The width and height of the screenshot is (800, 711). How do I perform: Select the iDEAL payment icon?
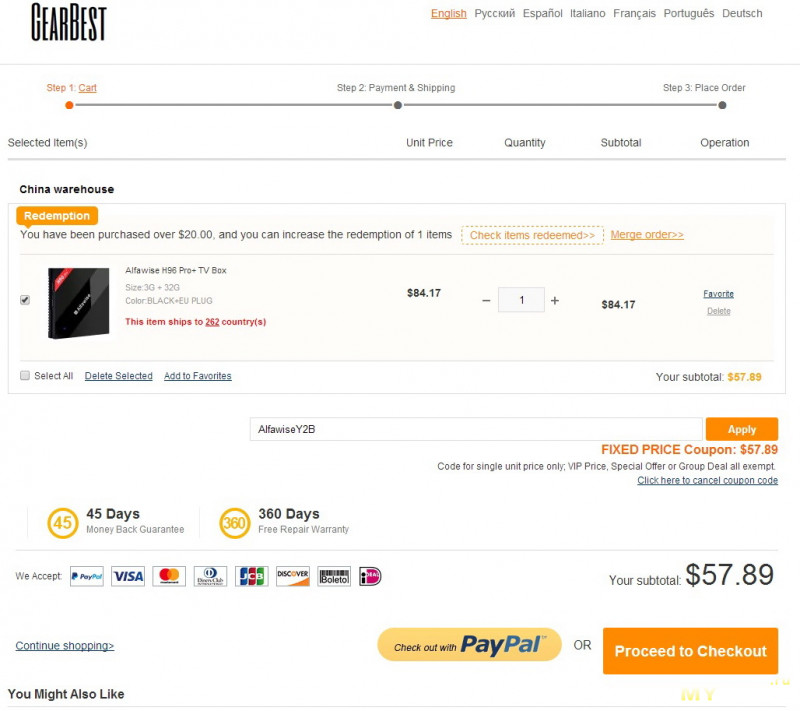tap(370, 576)
